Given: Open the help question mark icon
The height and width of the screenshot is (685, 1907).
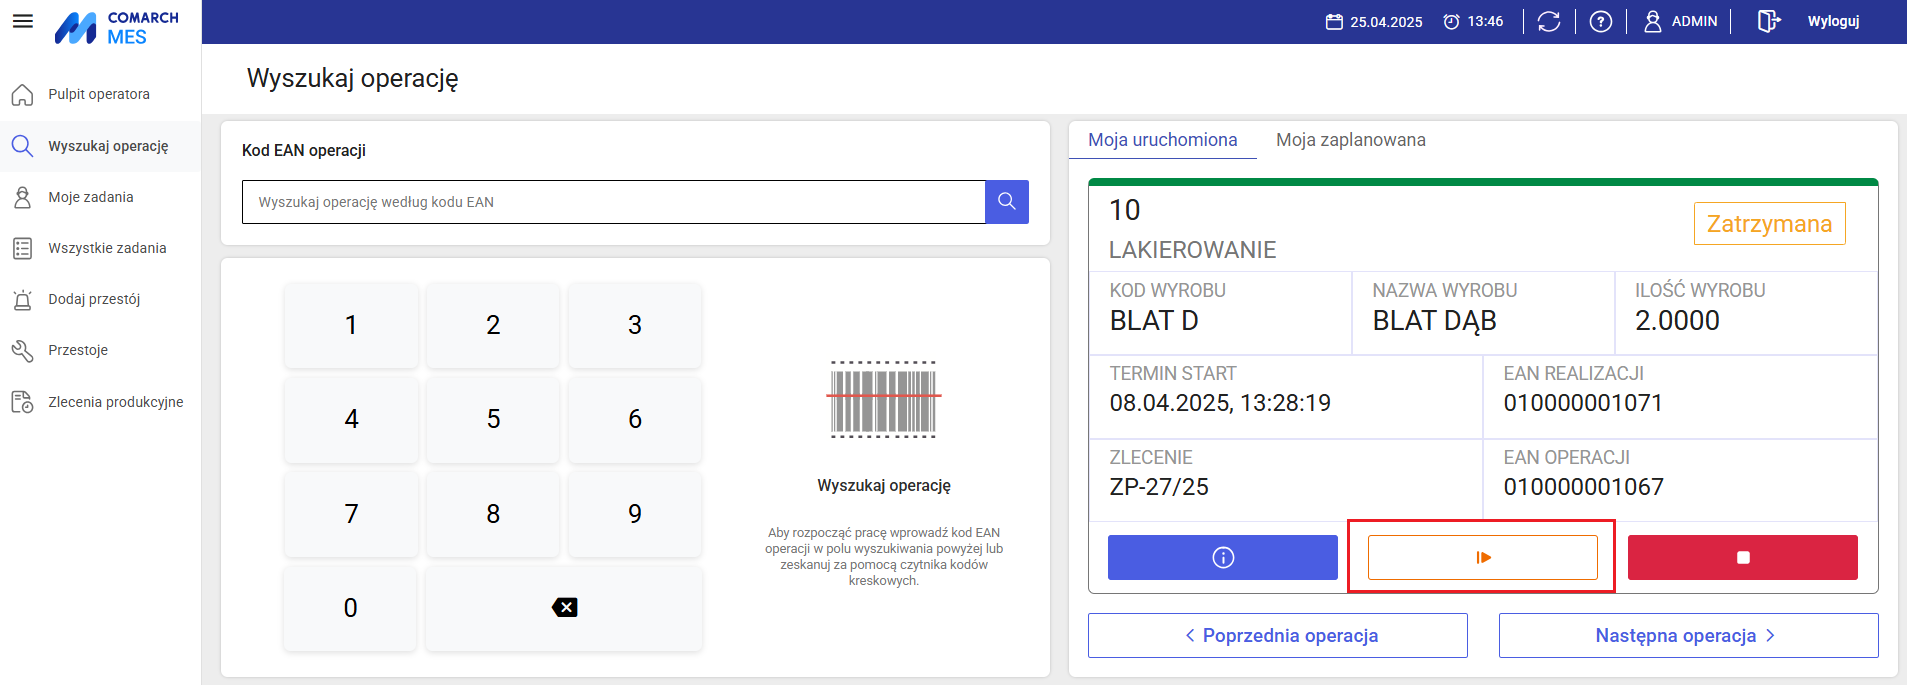Looking at the screenshot, I should point(1601,21).
